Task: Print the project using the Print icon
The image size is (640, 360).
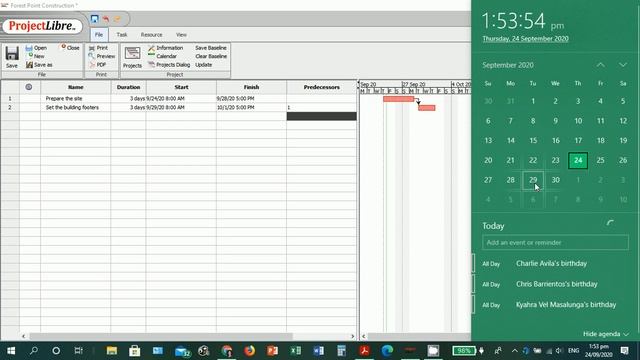Action: pos(92,48)
